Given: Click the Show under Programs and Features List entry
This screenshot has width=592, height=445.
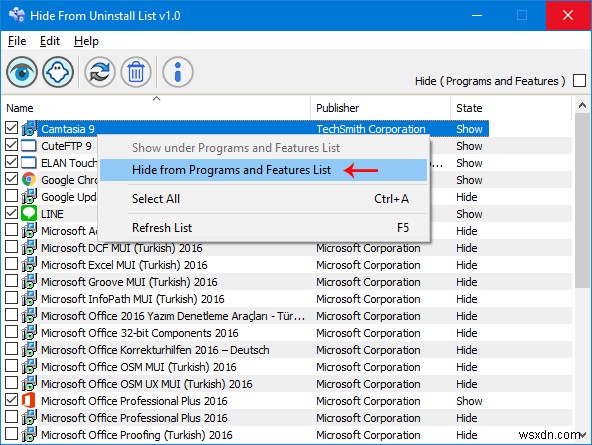Looking at the screenshot, I should click(x=264, y=148).
